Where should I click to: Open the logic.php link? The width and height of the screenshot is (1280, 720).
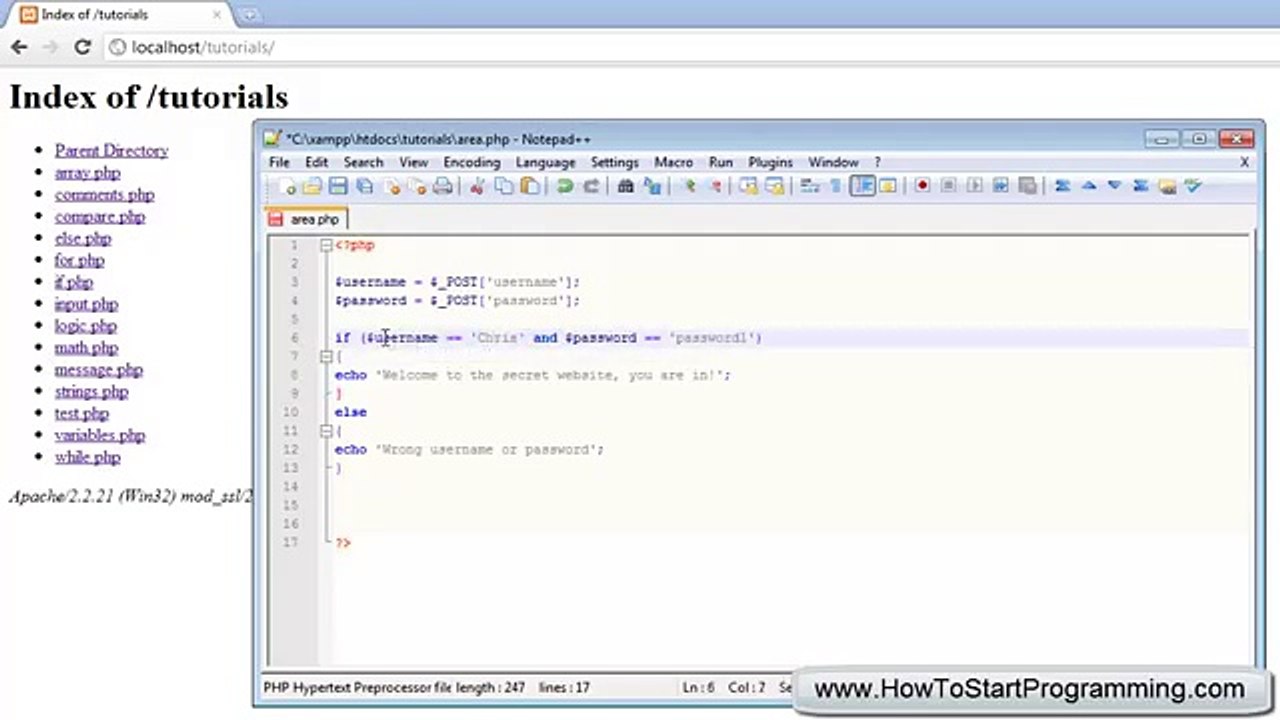pyautogui.click(x=86, y=326)
